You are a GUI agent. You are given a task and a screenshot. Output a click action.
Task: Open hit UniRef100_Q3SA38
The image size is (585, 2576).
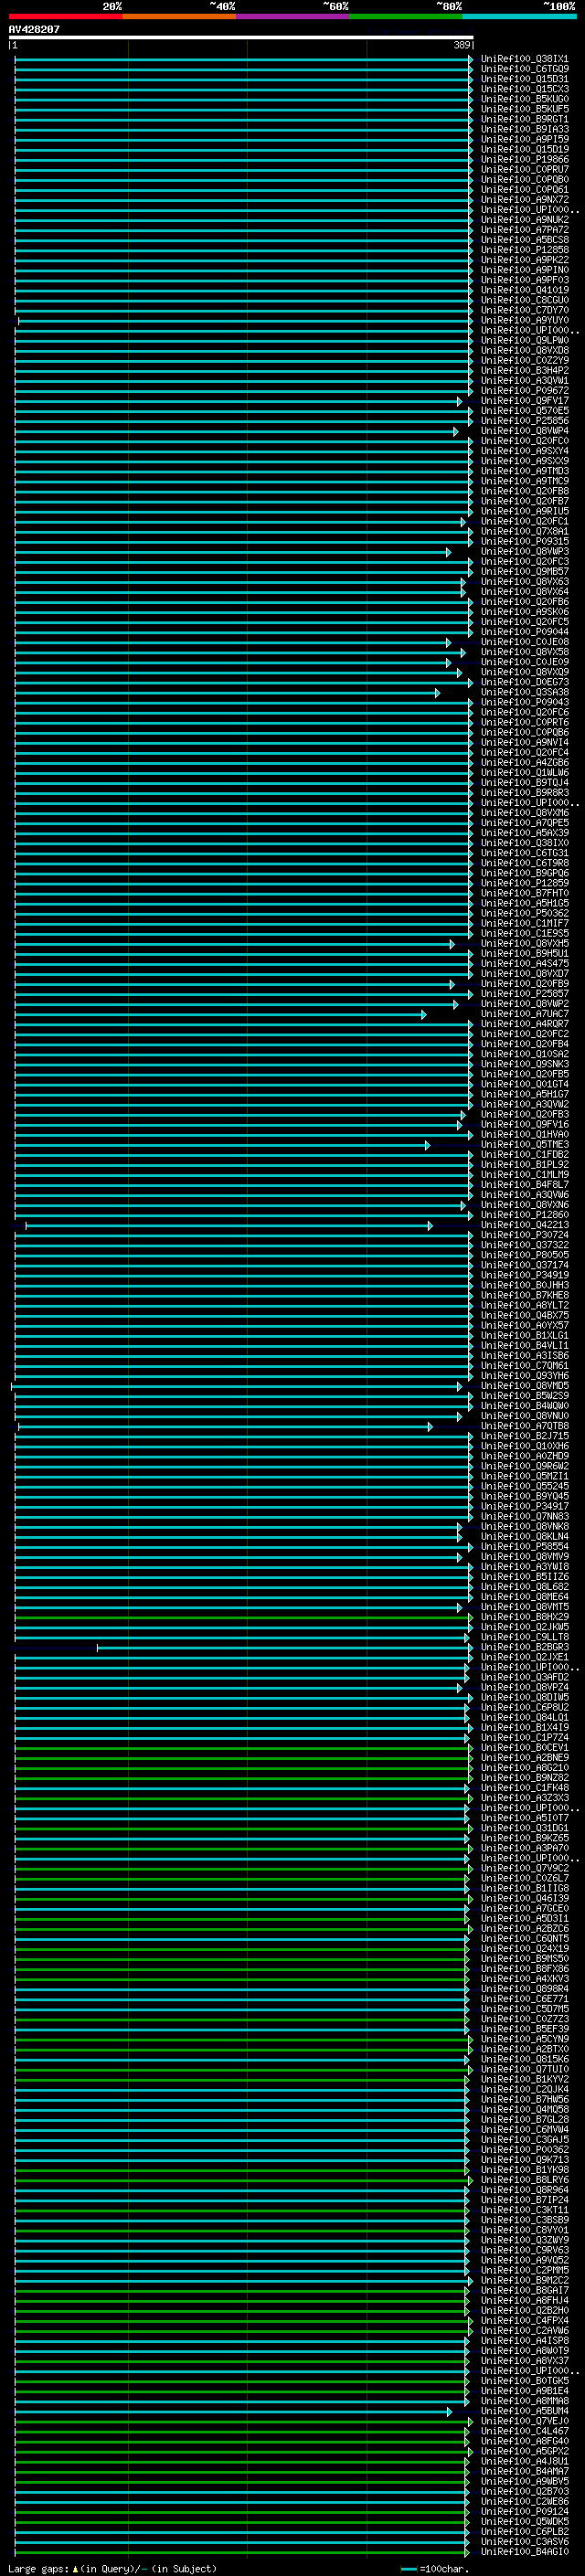[x=524, y=692]
